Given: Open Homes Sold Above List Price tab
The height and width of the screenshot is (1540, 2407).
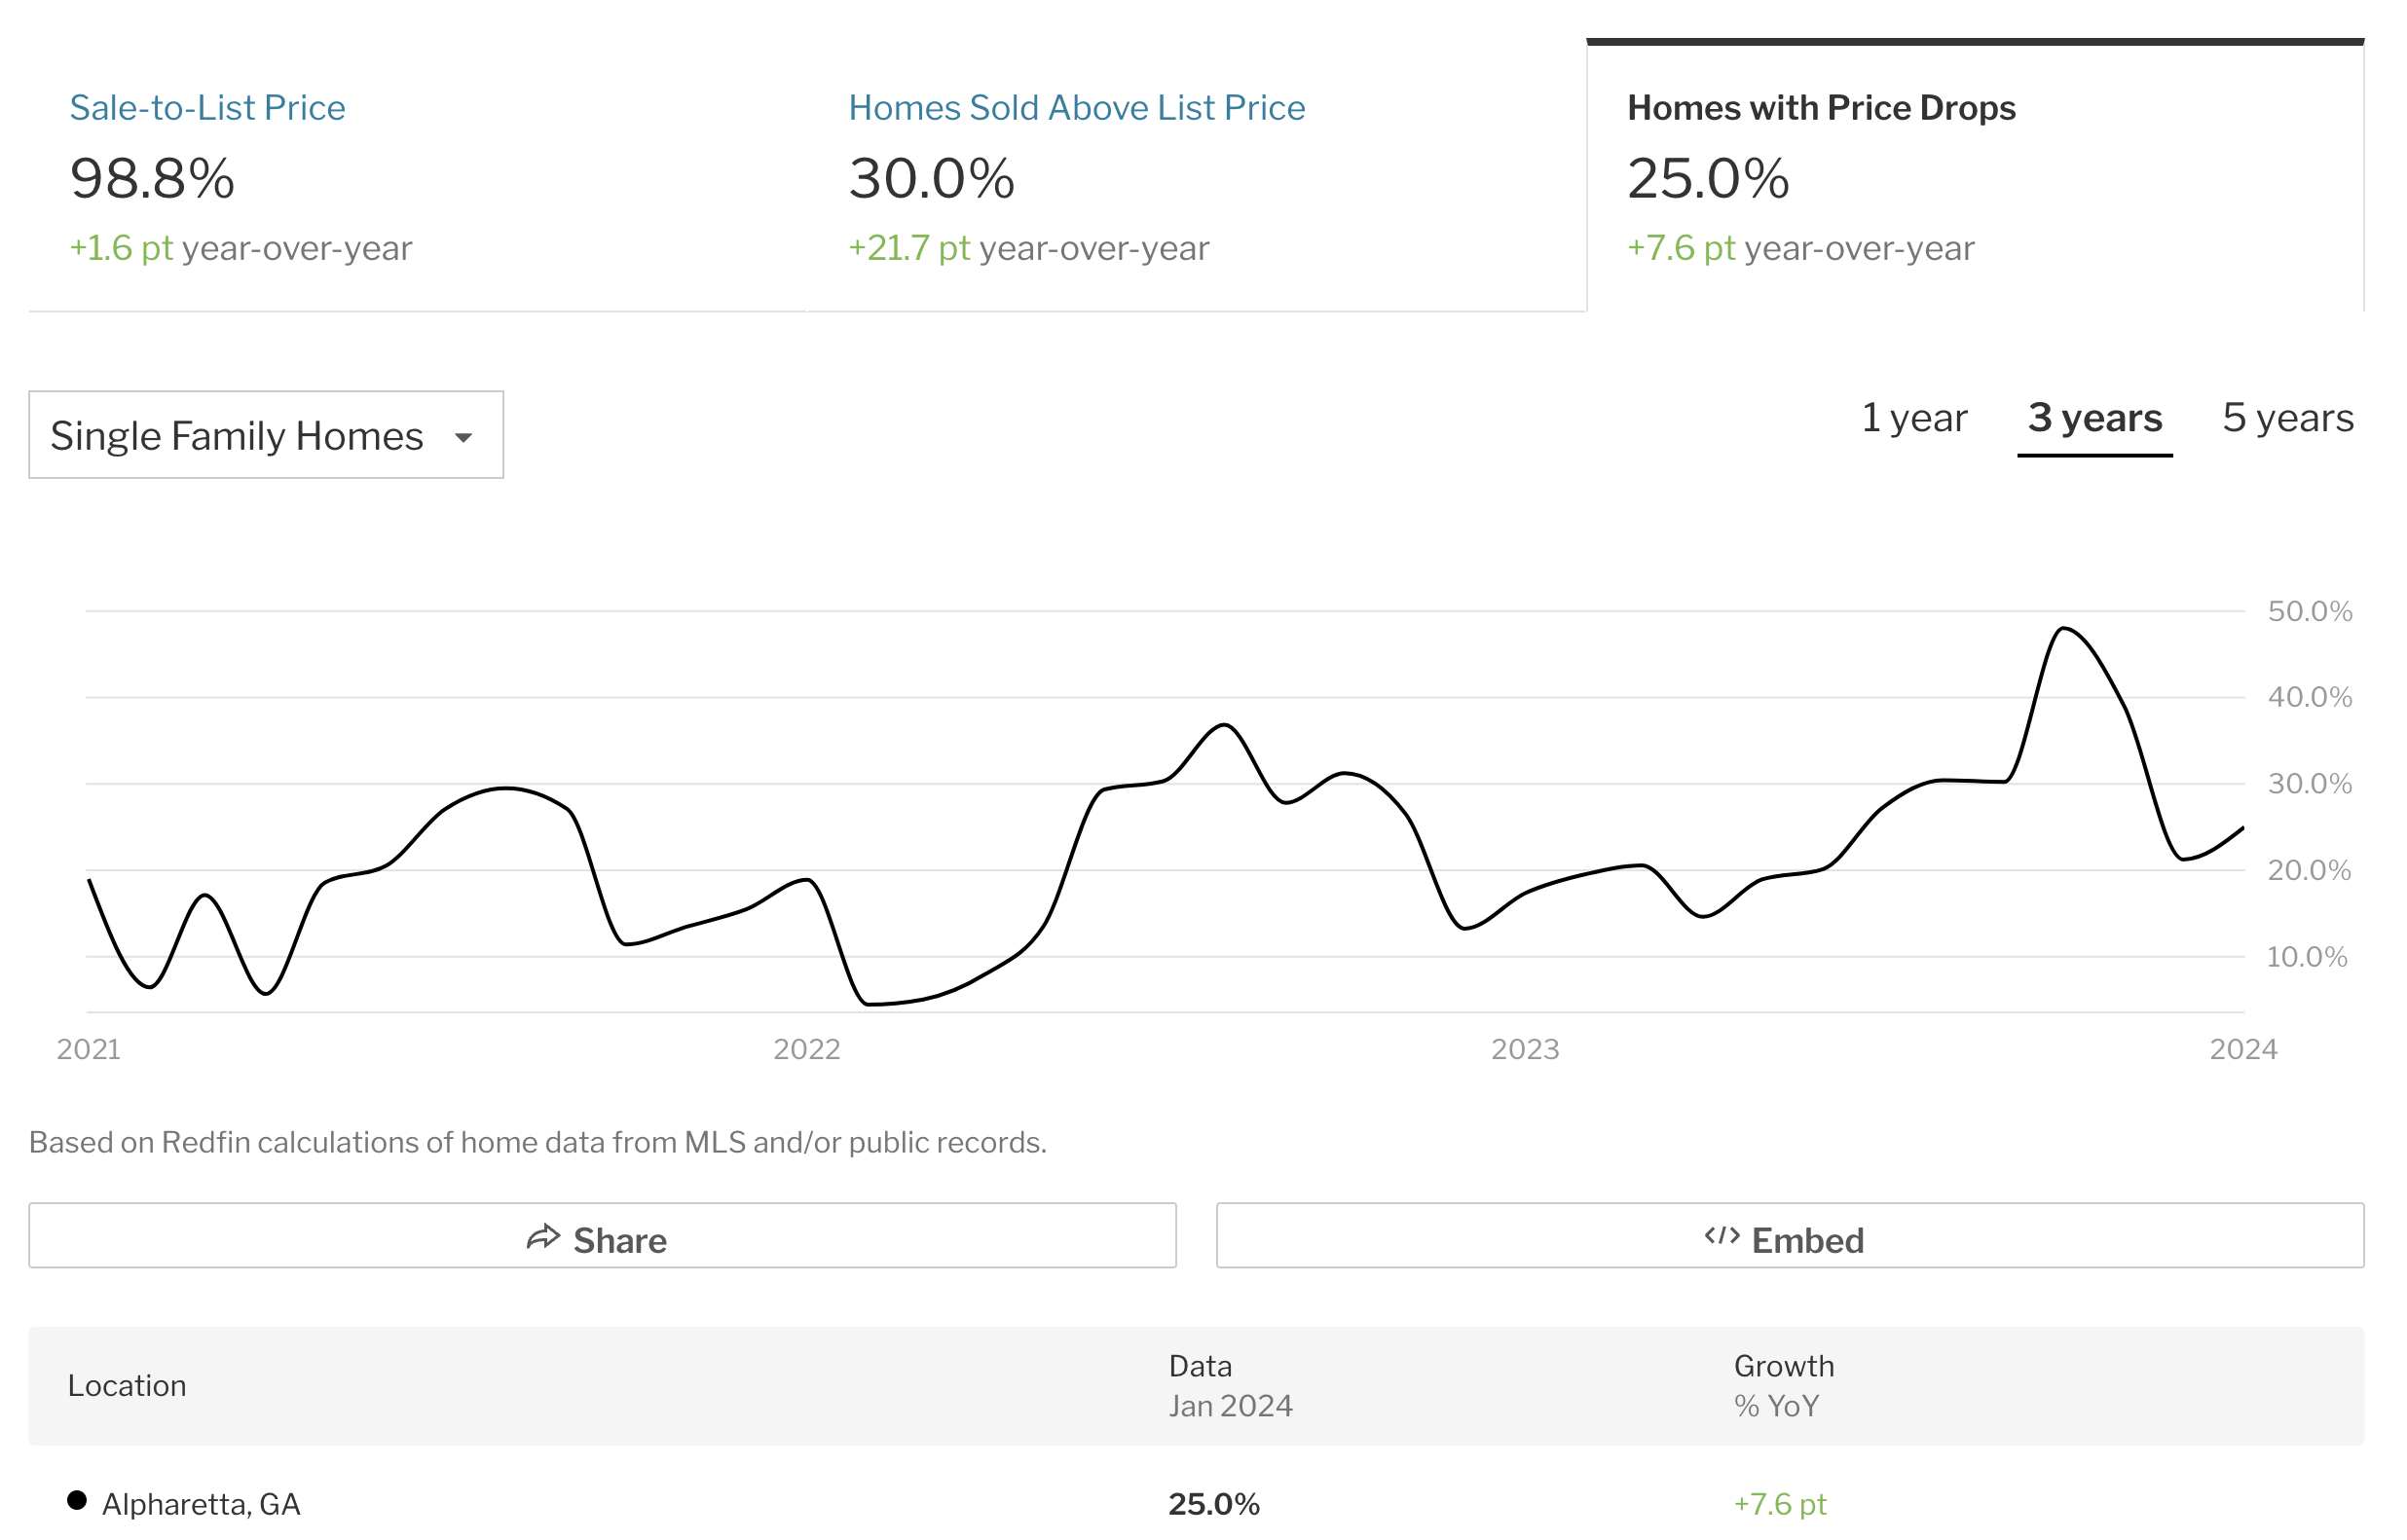Looking at the screenshot, I should pyautogui.click(x=1076, y=107).
